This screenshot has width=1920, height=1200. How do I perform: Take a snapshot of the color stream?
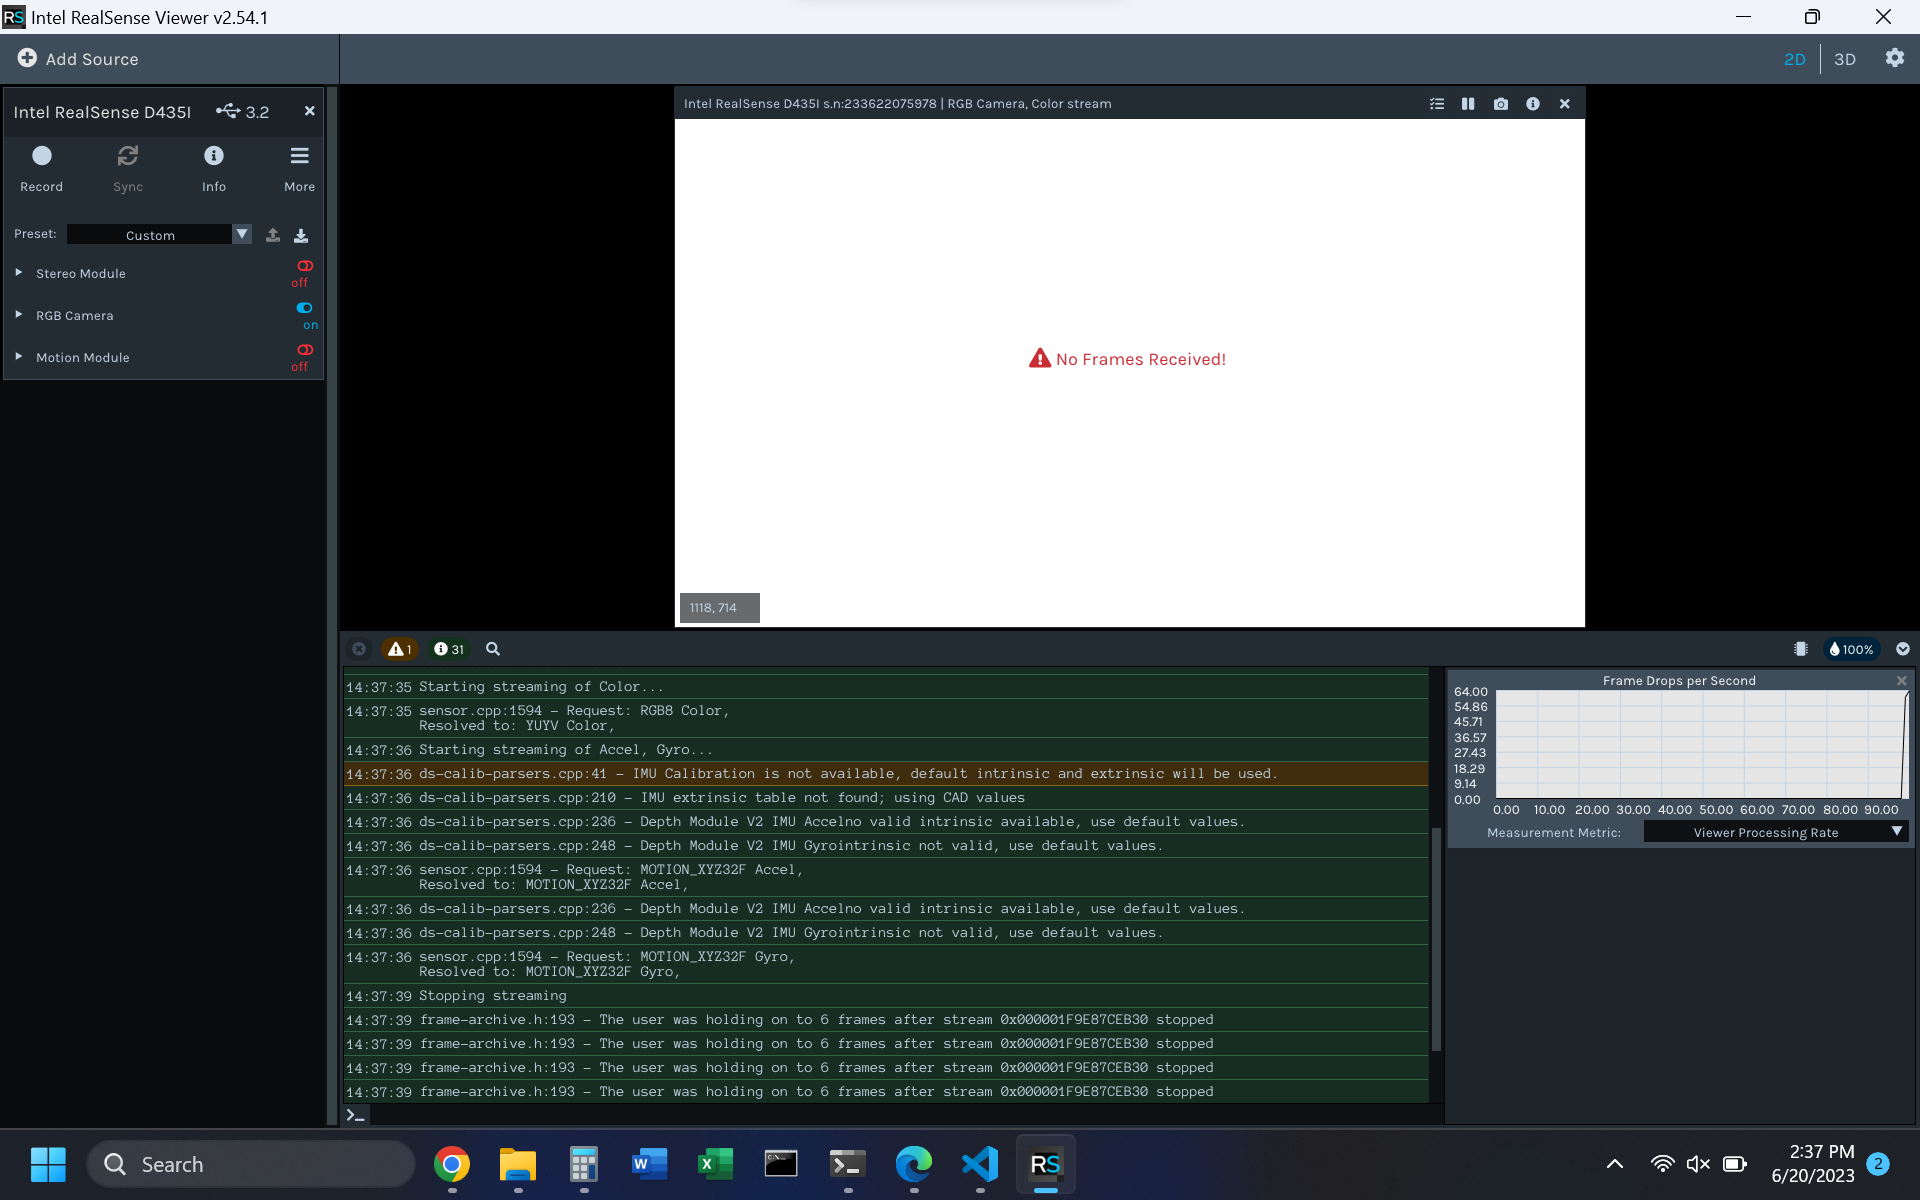coord(1500,103)
